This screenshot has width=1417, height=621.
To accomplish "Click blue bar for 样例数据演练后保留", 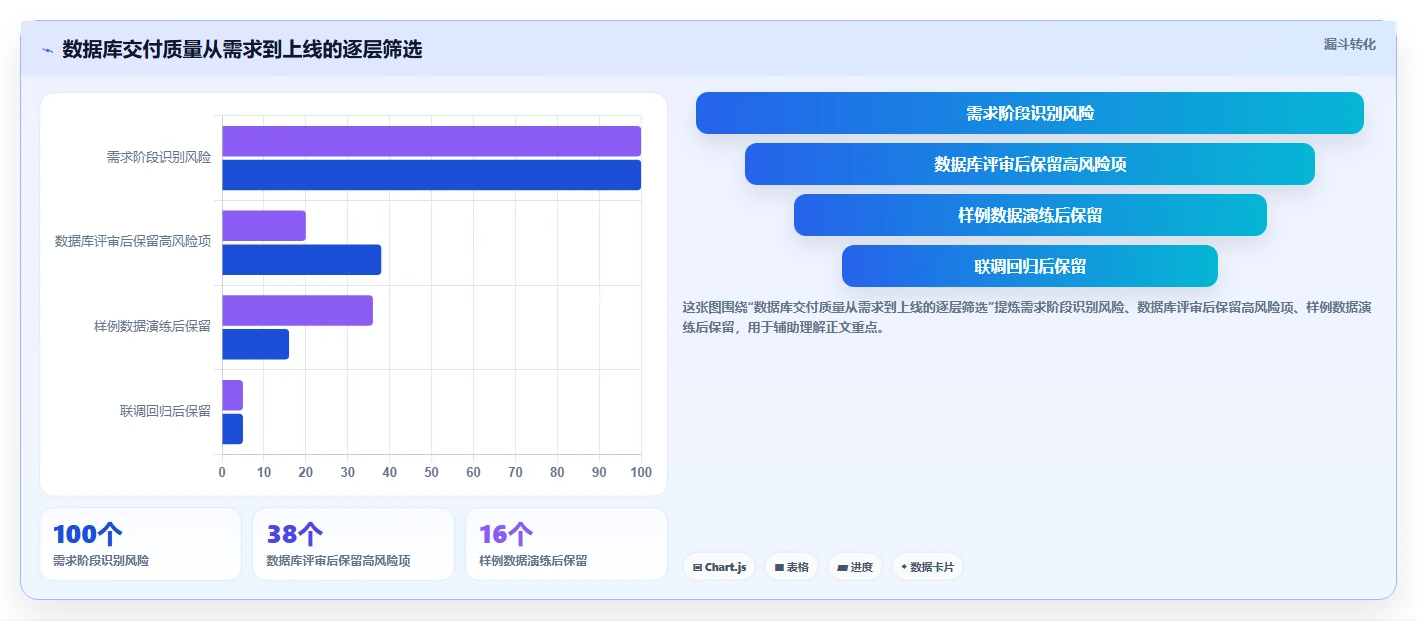I will click(255, 344).
